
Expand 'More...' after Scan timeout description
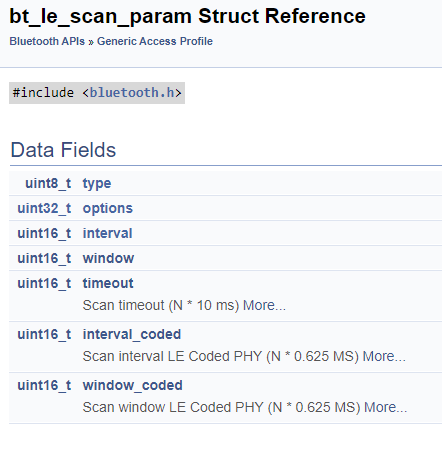click(x=264, y=305)
